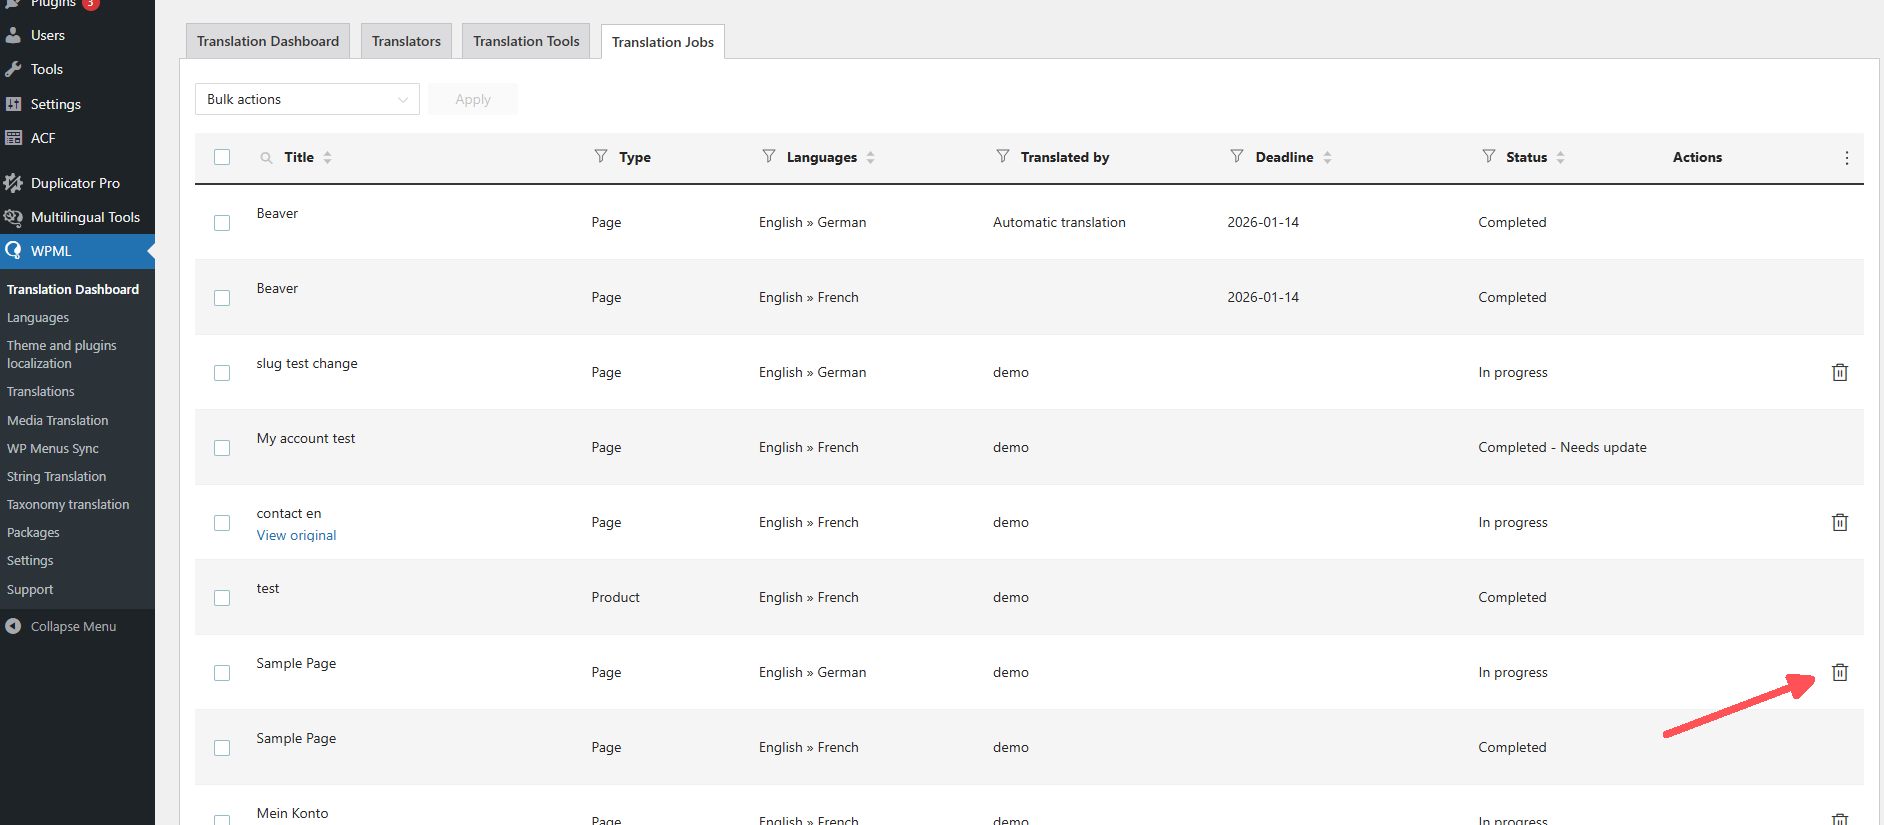Open the table column options menu

coord(1846,158)
